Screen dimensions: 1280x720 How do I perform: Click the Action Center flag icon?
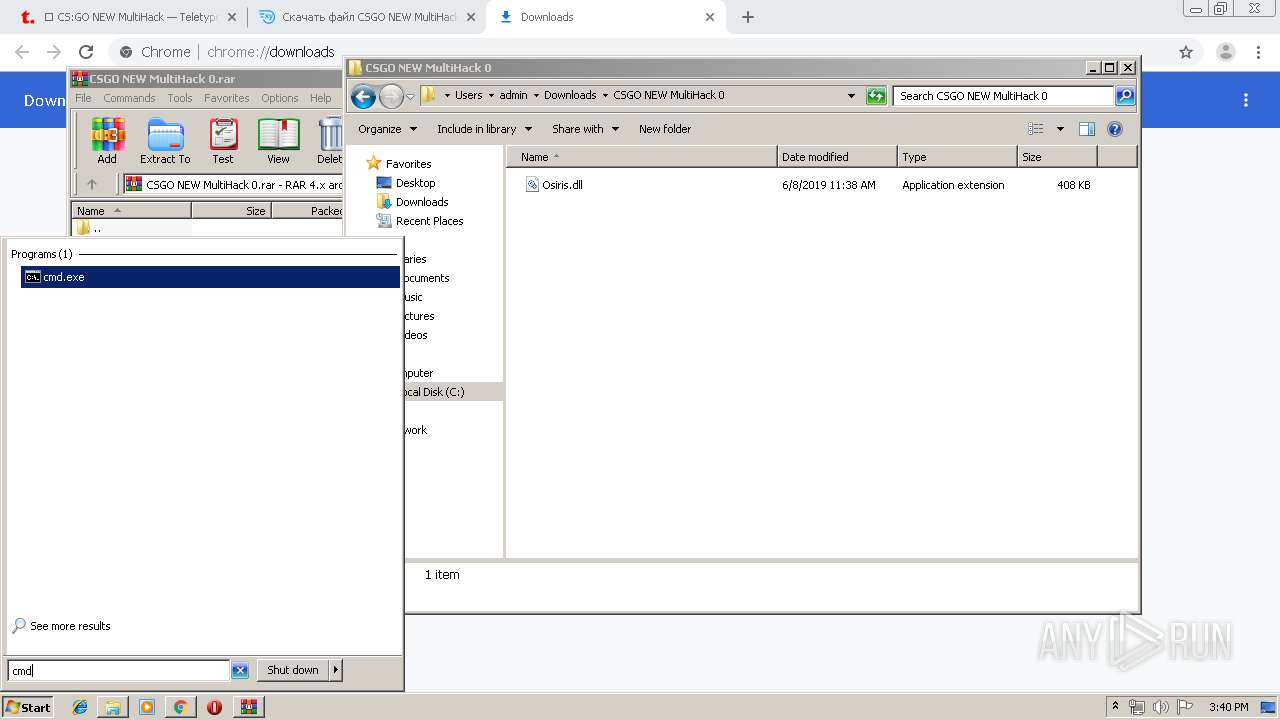tap(1183, 707)
